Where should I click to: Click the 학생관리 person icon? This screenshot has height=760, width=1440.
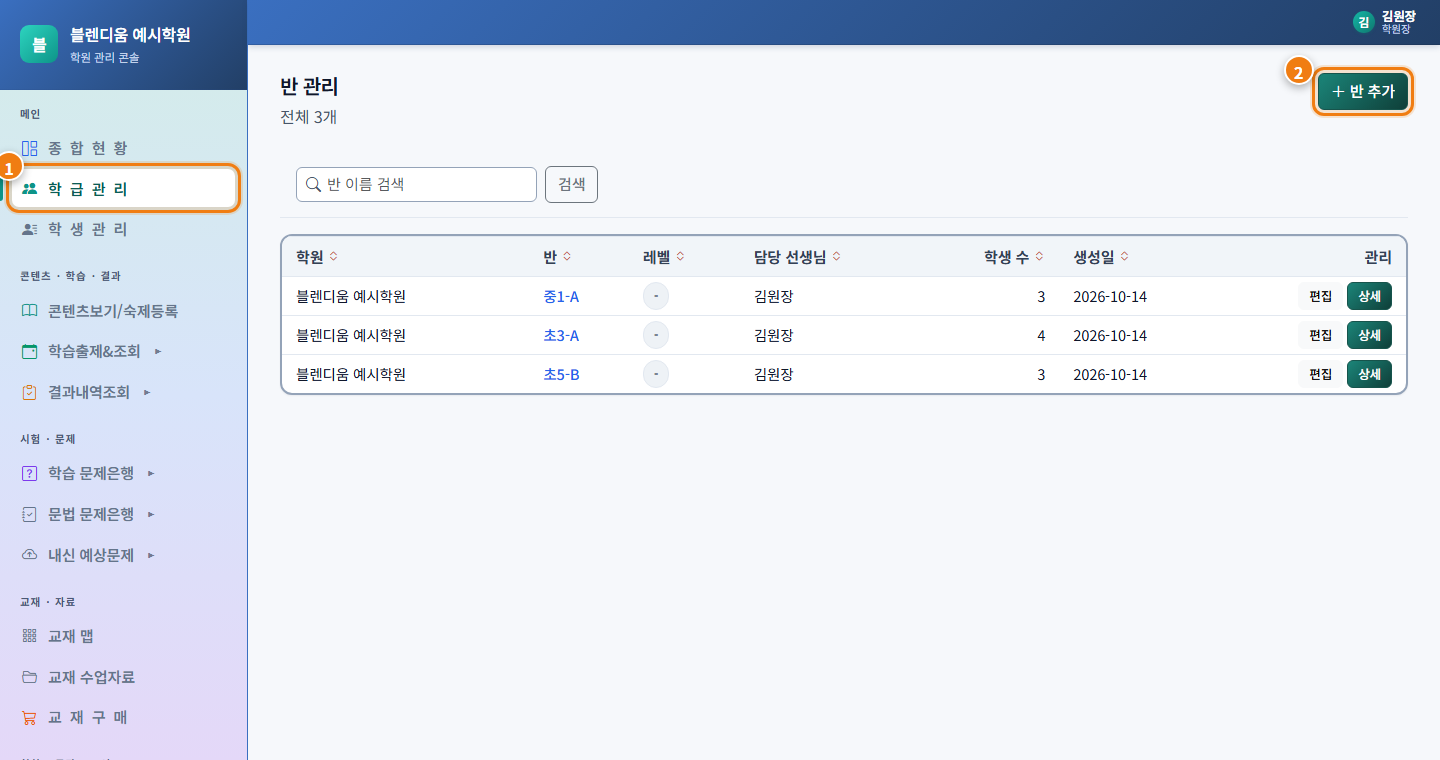pos(30,230)
